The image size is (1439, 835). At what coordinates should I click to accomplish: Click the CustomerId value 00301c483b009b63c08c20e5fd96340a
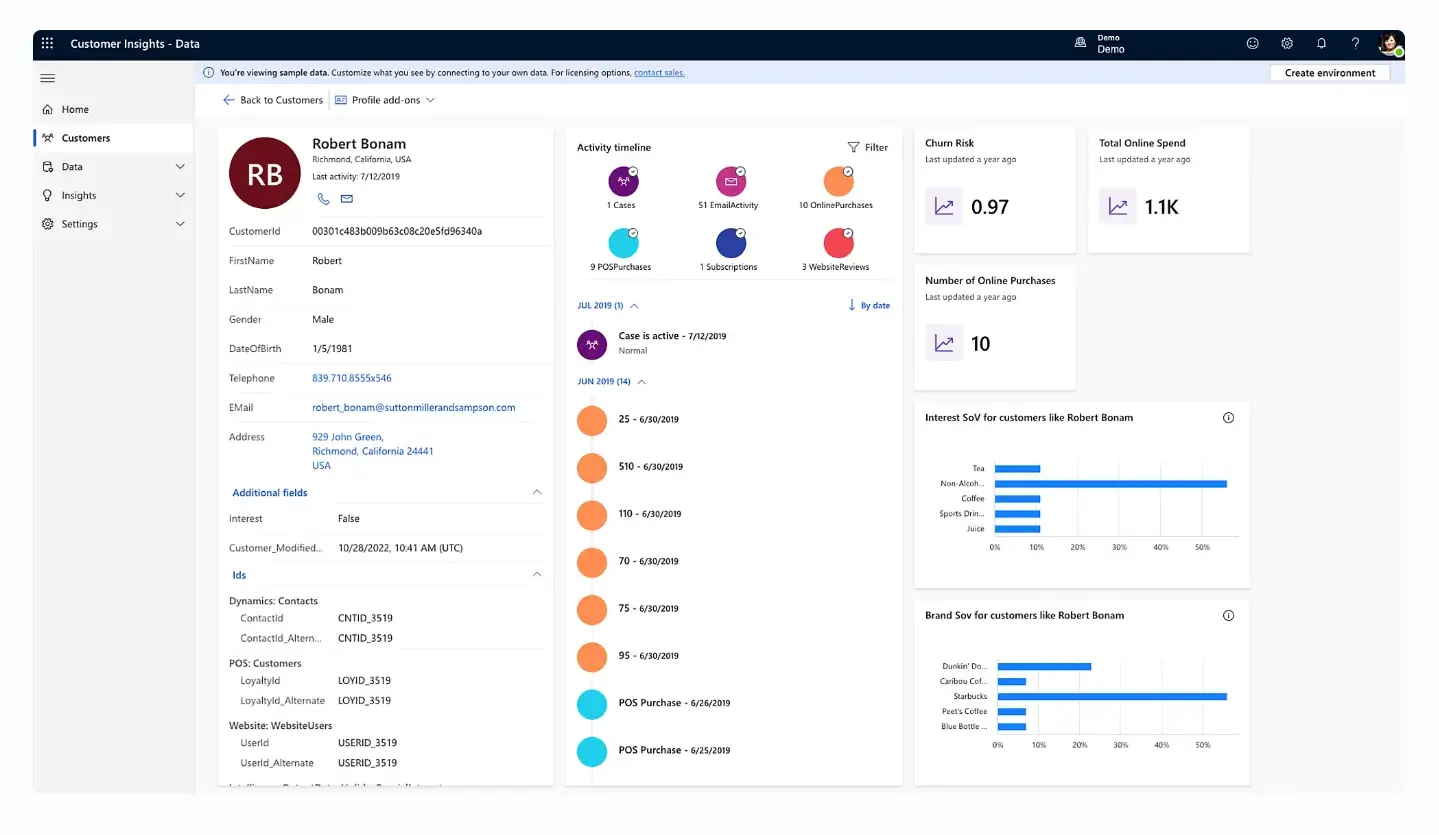(x=397, y=231)
